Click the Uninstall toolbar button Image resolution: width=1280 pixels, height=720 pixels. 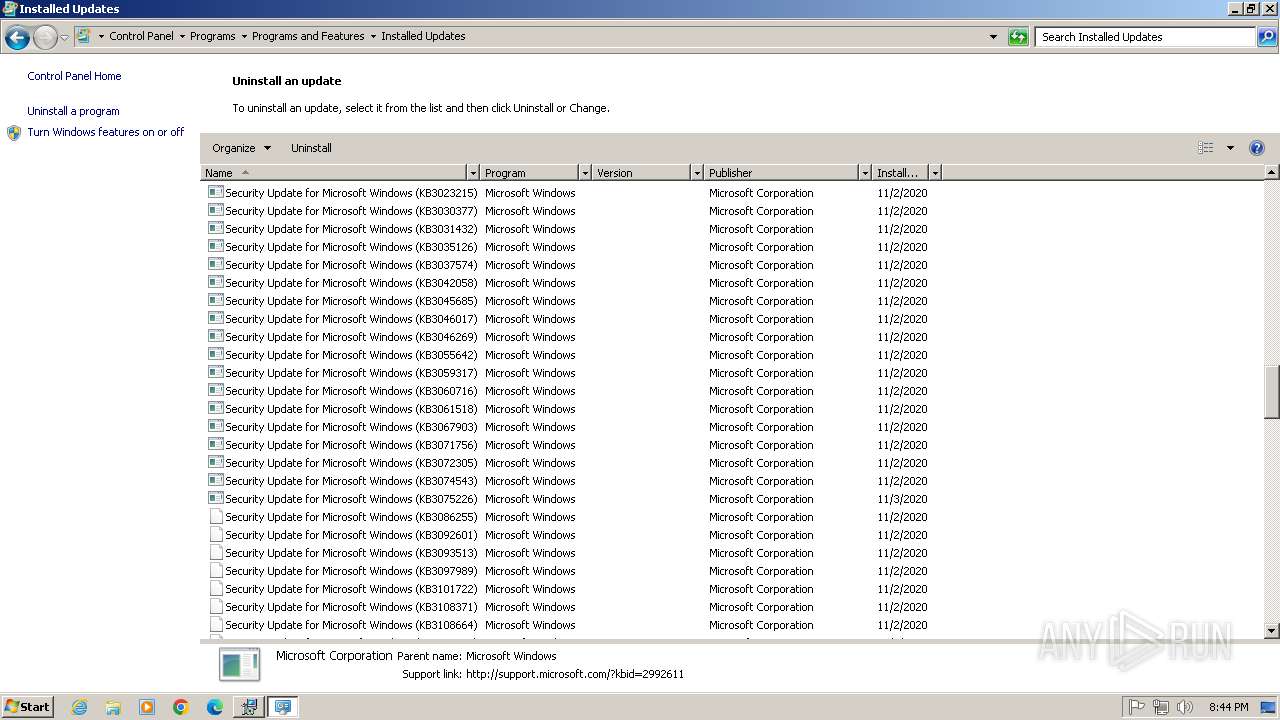click(311, 148)
